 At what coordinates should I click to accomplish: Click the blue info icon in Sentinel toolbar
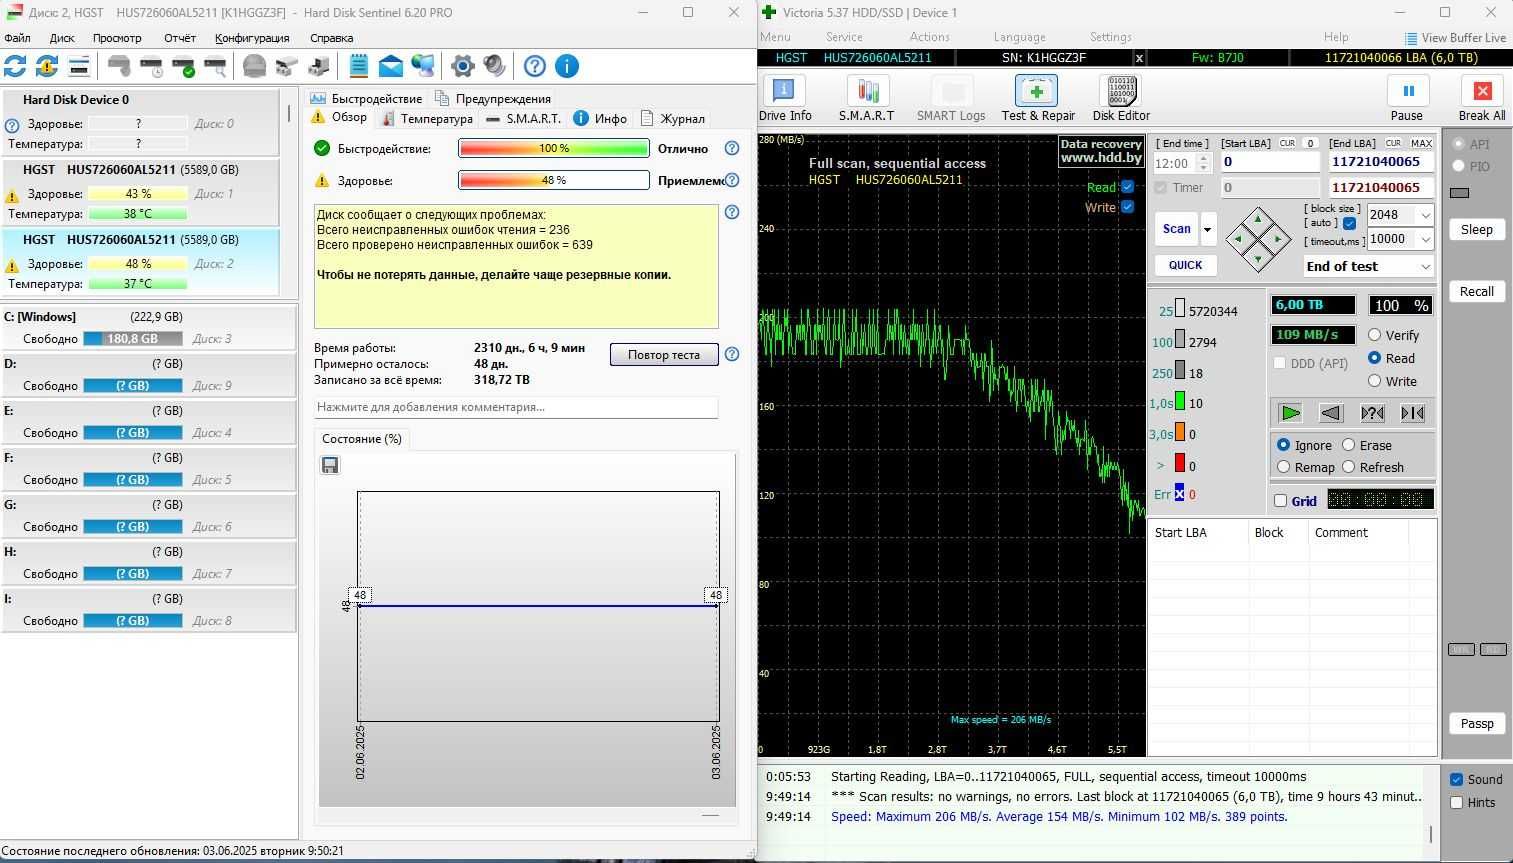(567, 66)
